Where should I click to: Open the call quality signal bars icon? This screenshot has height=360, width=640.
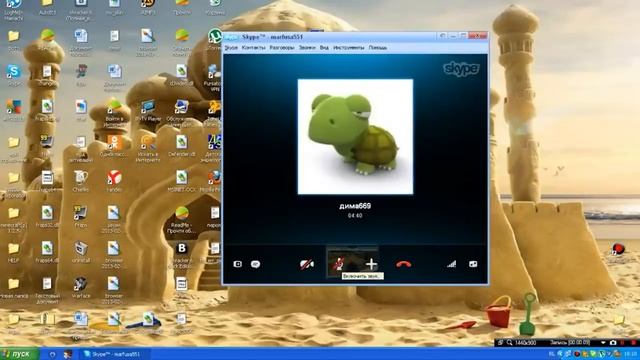click(451, 264)
